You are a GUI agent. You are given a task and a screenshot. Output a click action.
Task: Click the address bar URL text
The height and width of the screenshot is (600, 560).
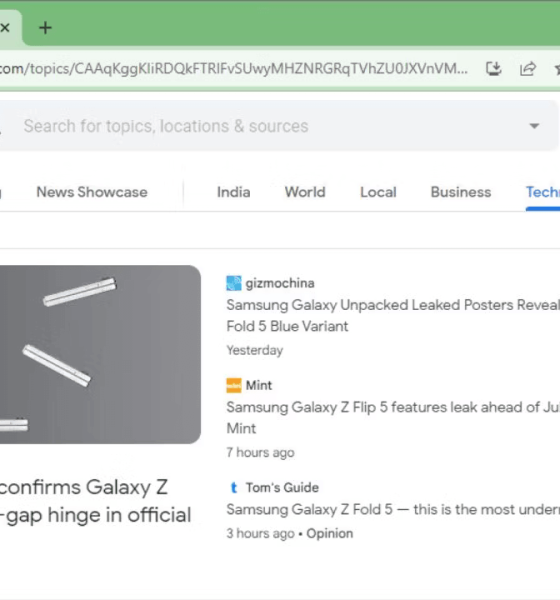pyautogui.click(x=233, y=69)
